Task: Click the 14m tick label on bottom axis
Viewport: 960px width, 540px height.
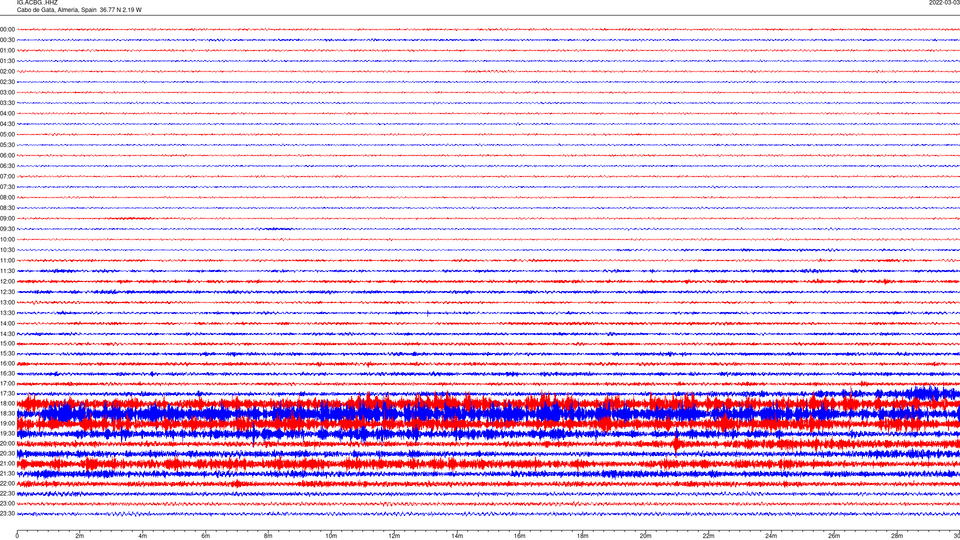Action: point(457,536)
